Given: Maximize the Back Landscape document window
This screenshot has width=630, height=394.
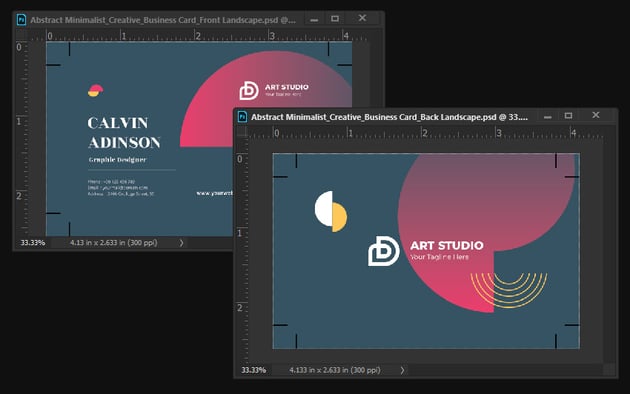Looking at the screenshot, I should click(x=568, y=116).
